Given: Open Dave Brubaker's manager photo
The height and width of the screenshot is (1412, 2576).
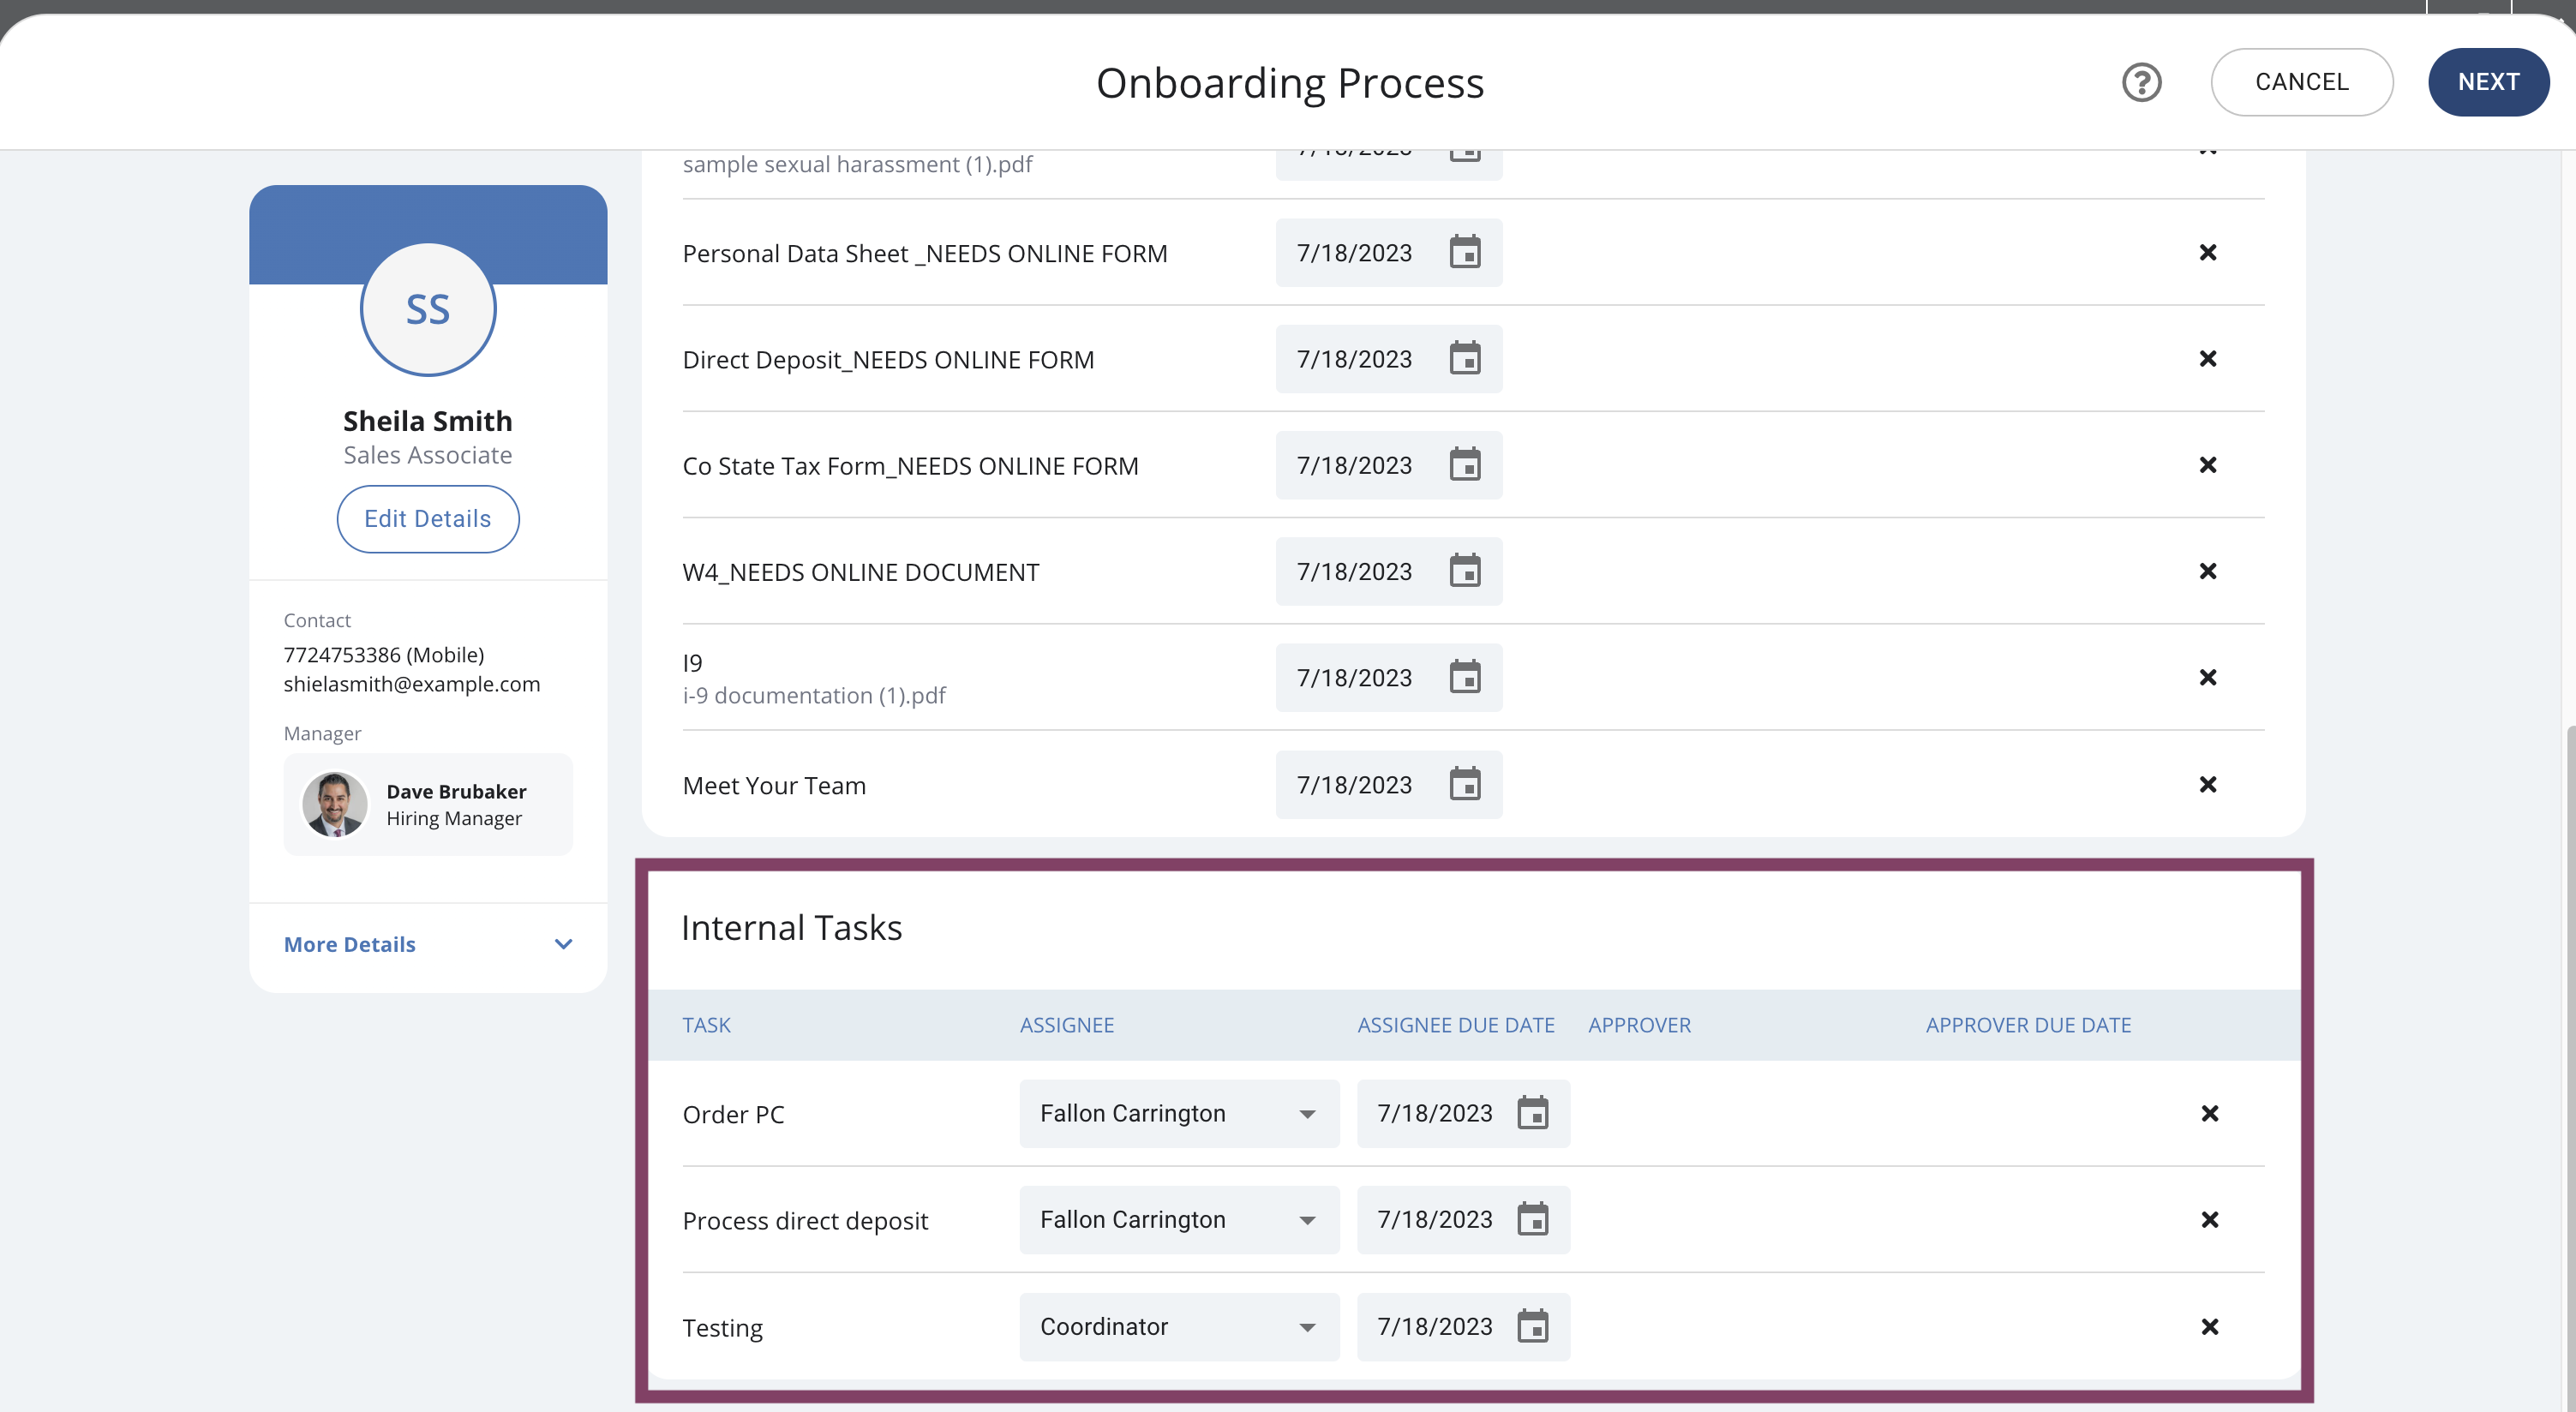Looking at the screenshot, I should 335,804.
